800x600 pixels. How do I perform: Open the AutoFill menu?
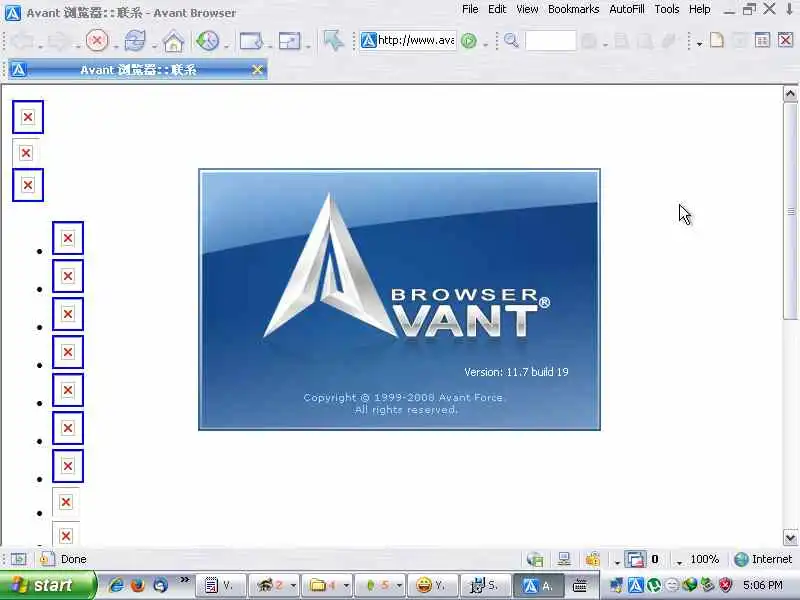click(627, 9)
